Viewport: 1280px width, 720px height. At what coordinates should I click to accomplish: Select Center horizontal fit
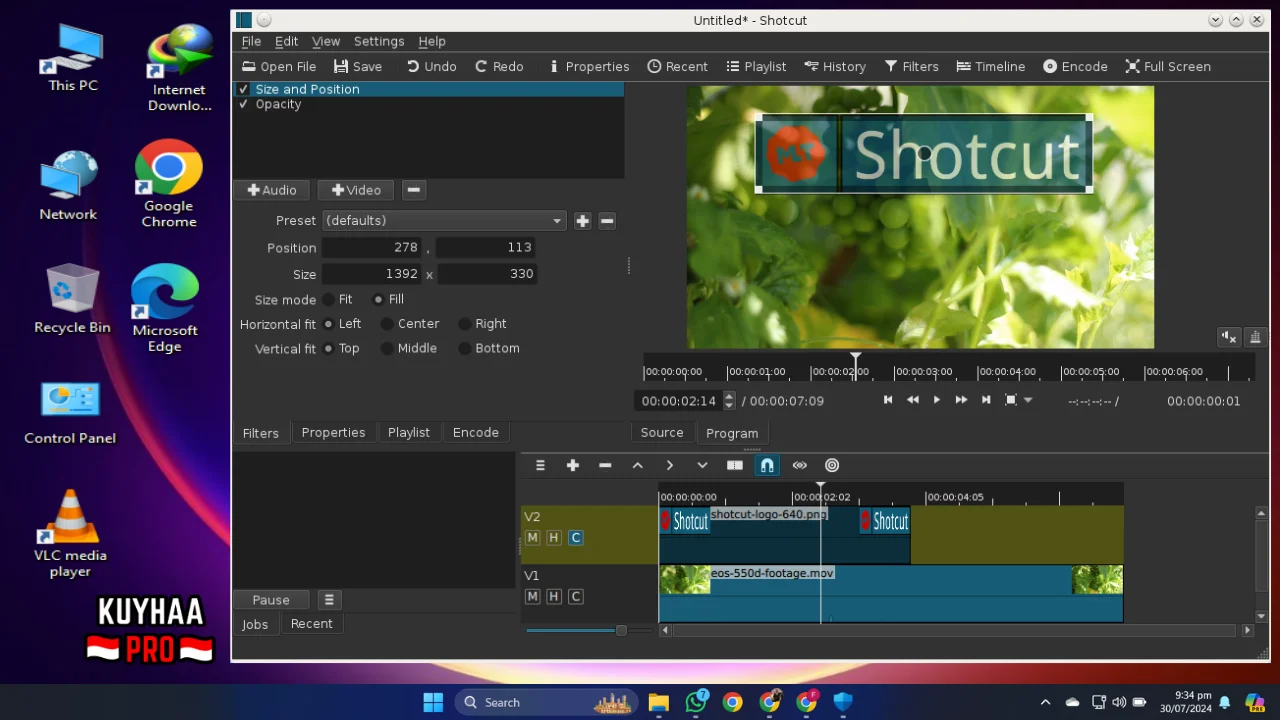(410, 324)
